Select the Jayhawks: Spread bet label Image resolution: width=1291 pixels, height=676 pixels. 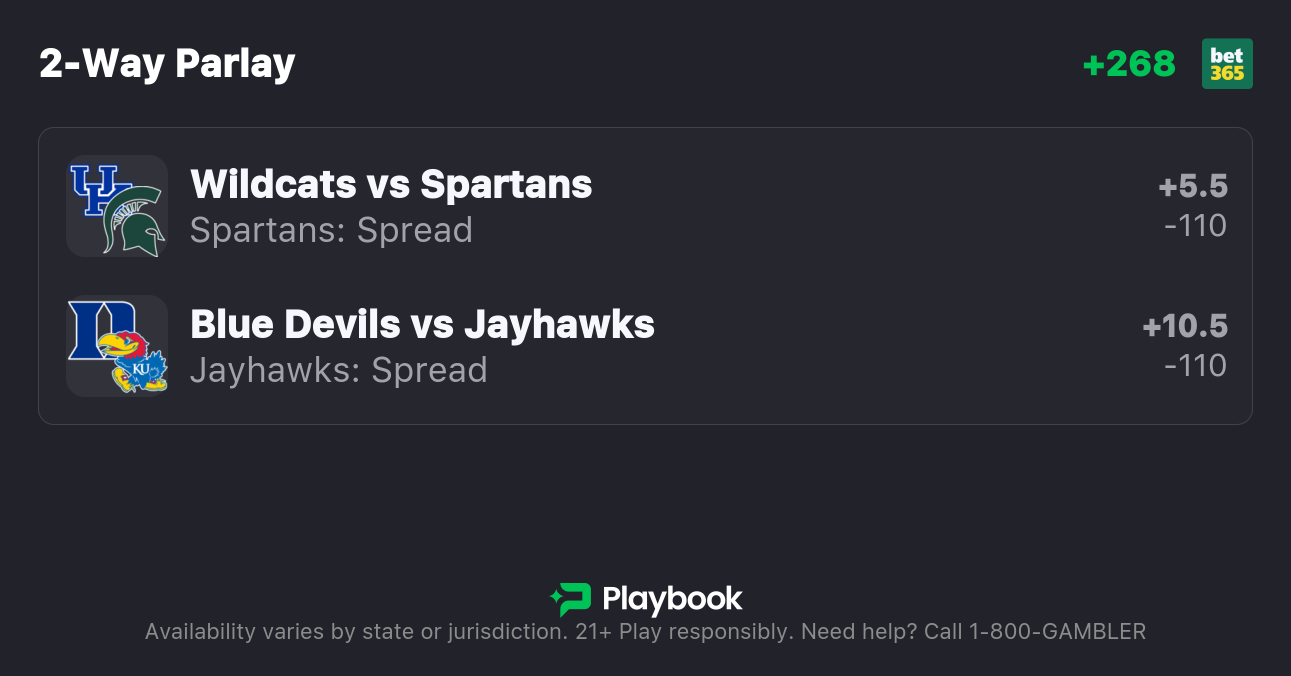(x=338, y=370)
